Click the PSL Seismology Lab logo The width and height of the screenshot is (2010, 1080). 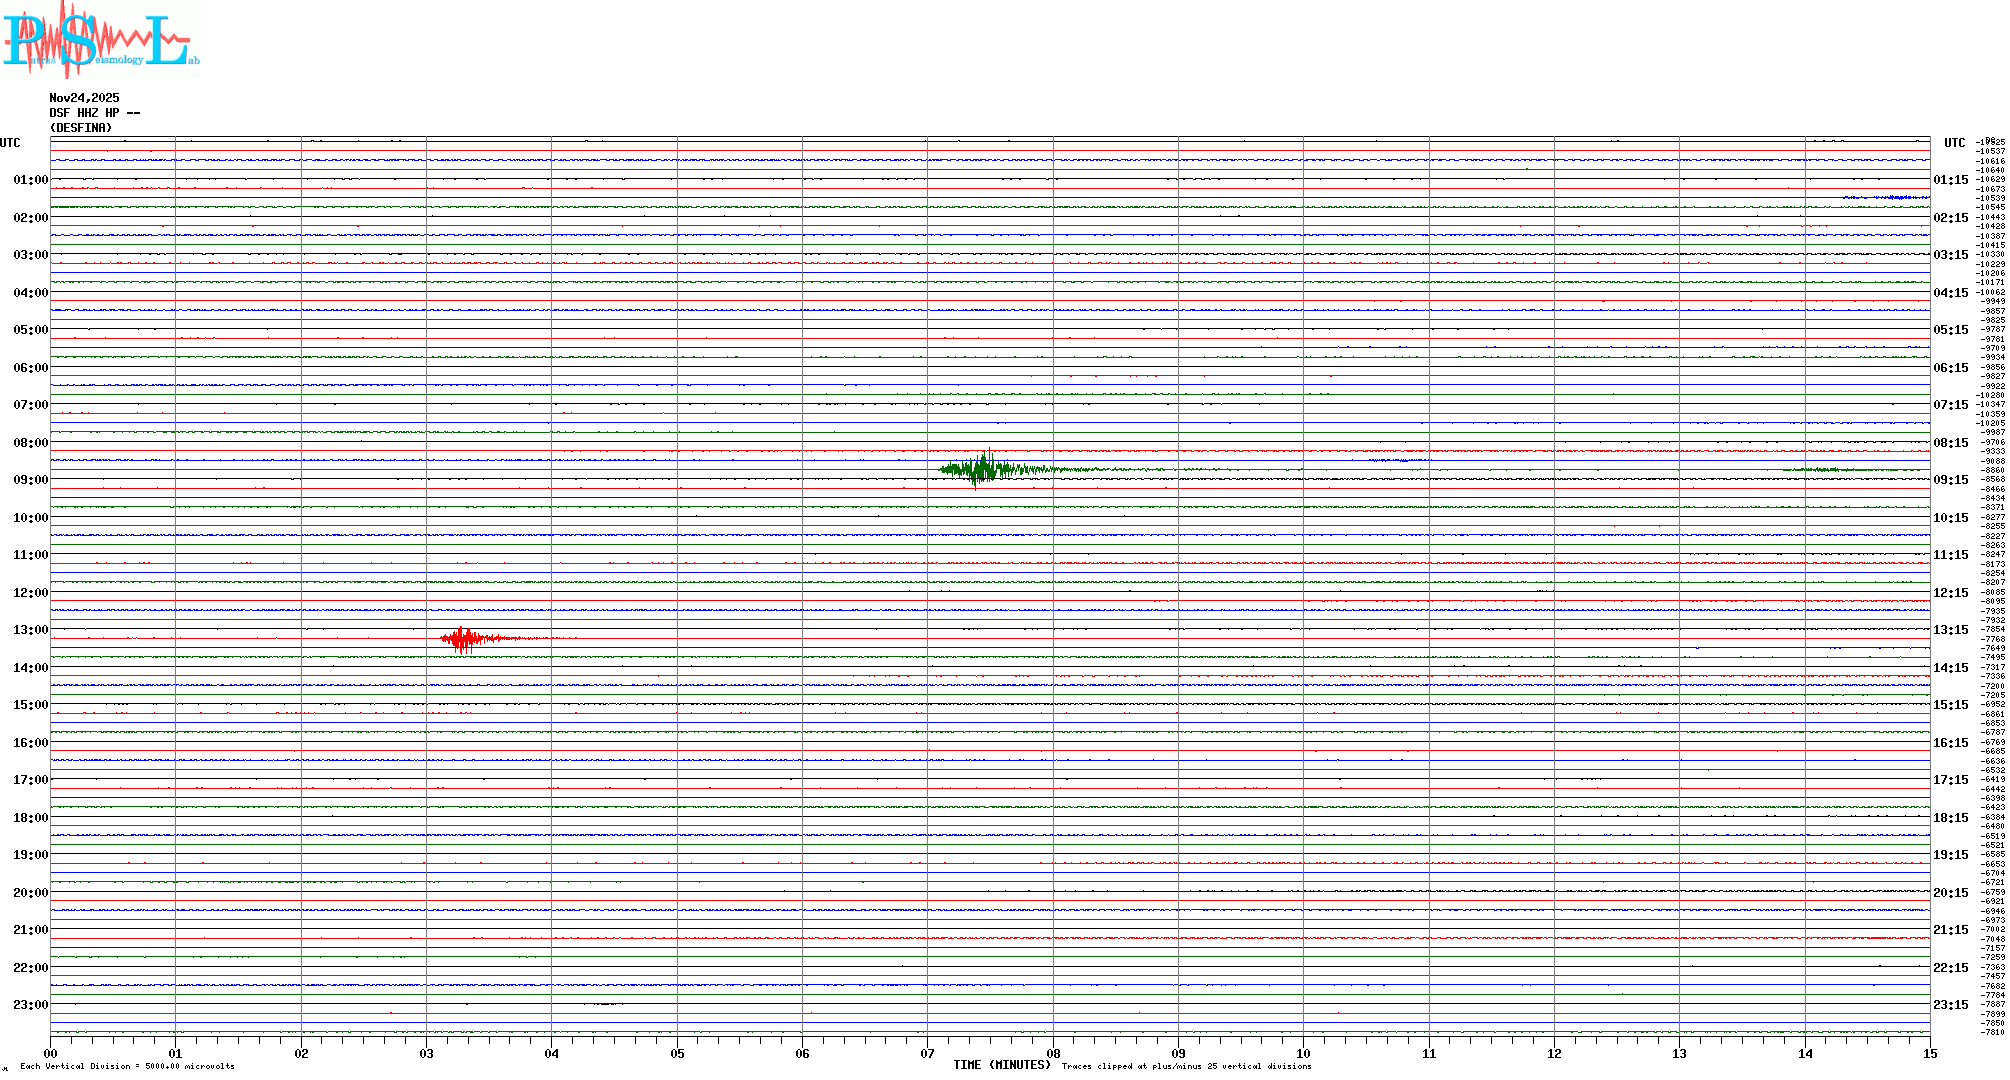pyautogui.click(x=100, y=38)
